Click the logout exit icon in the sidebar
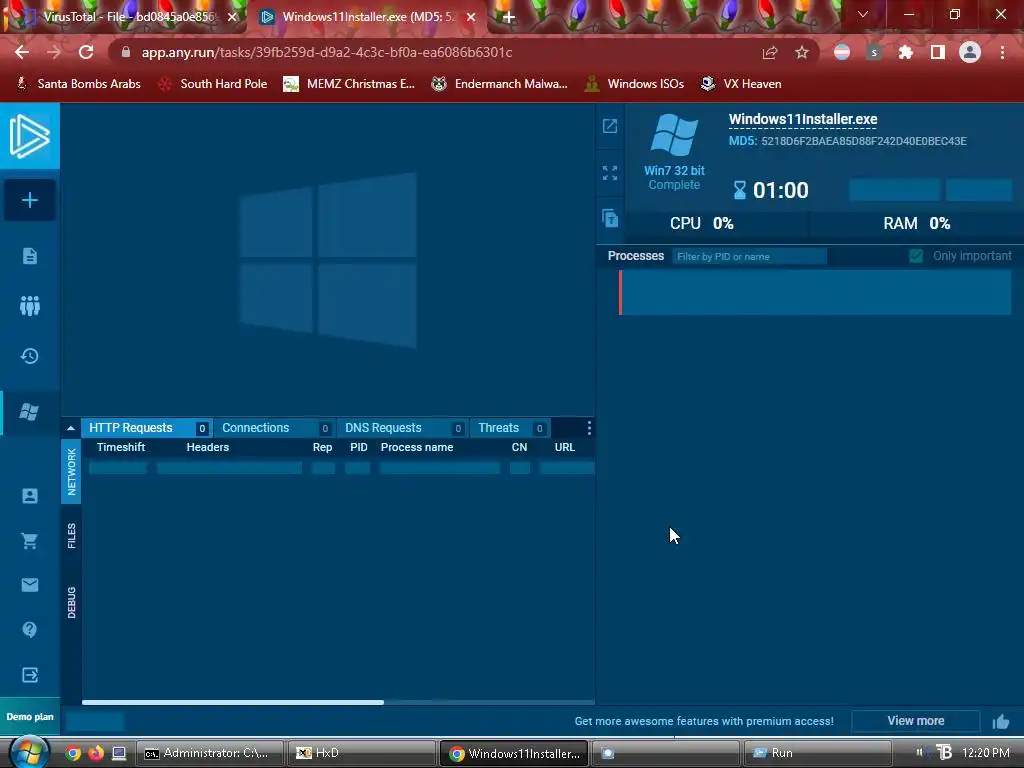 pyautogui.click(x=29, y=675)
